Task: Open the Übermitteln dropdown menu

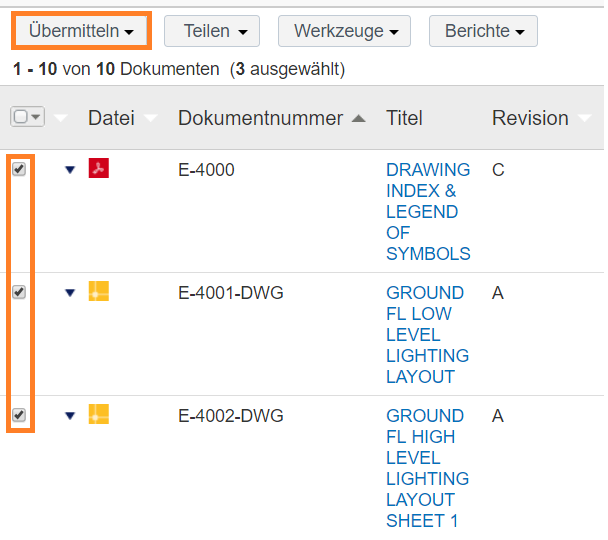Action: click(81, 31)
